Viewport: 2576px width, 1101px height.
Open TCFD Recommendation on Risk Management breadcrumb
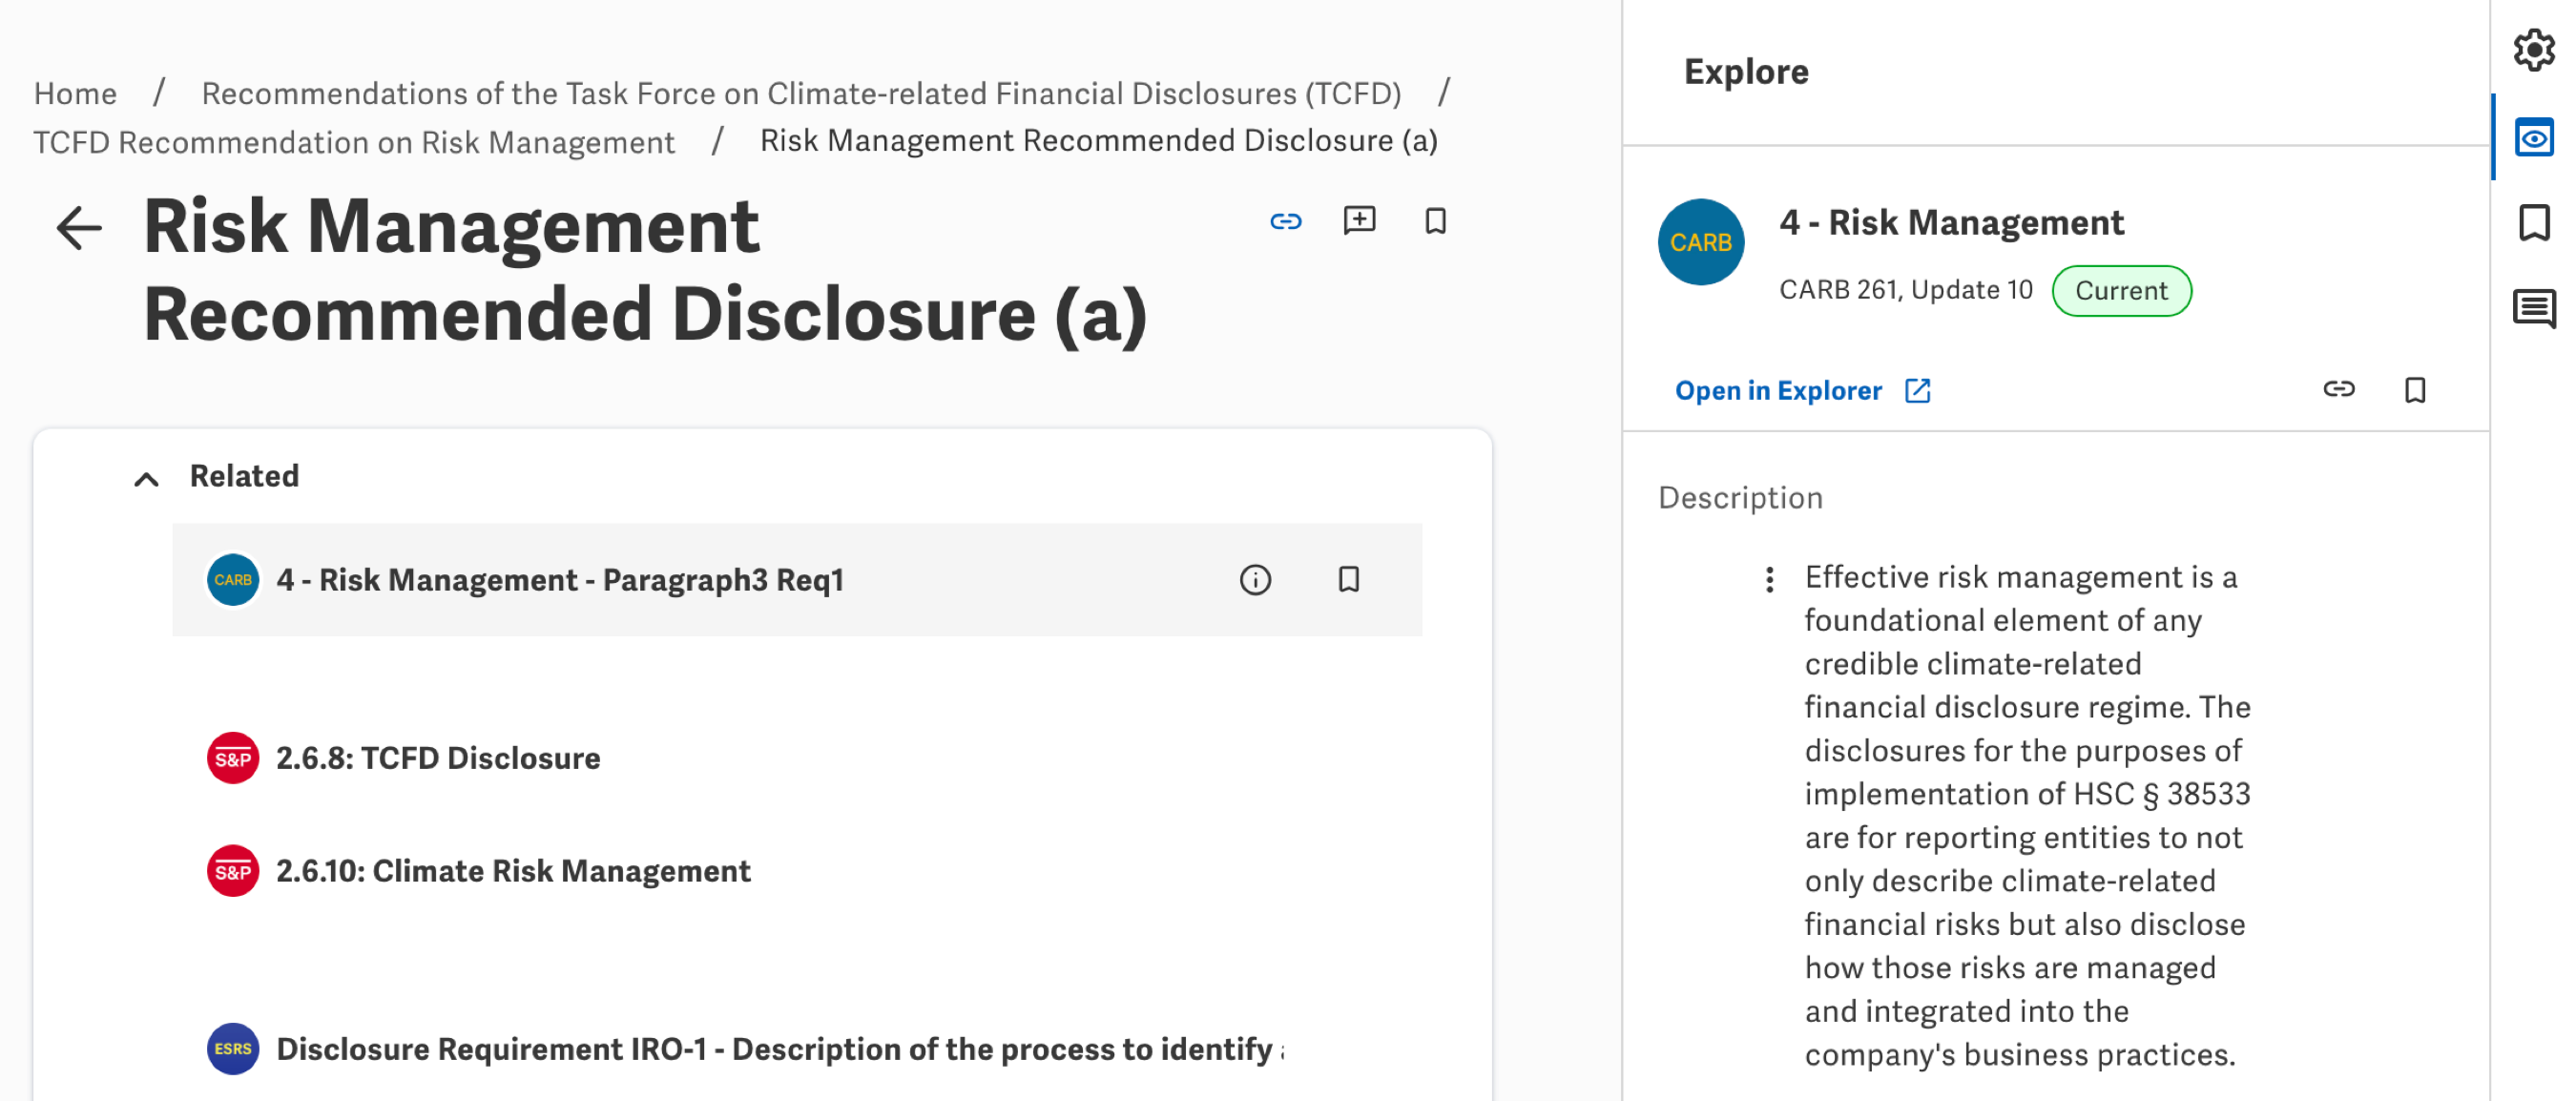click(x=354, y=142)
